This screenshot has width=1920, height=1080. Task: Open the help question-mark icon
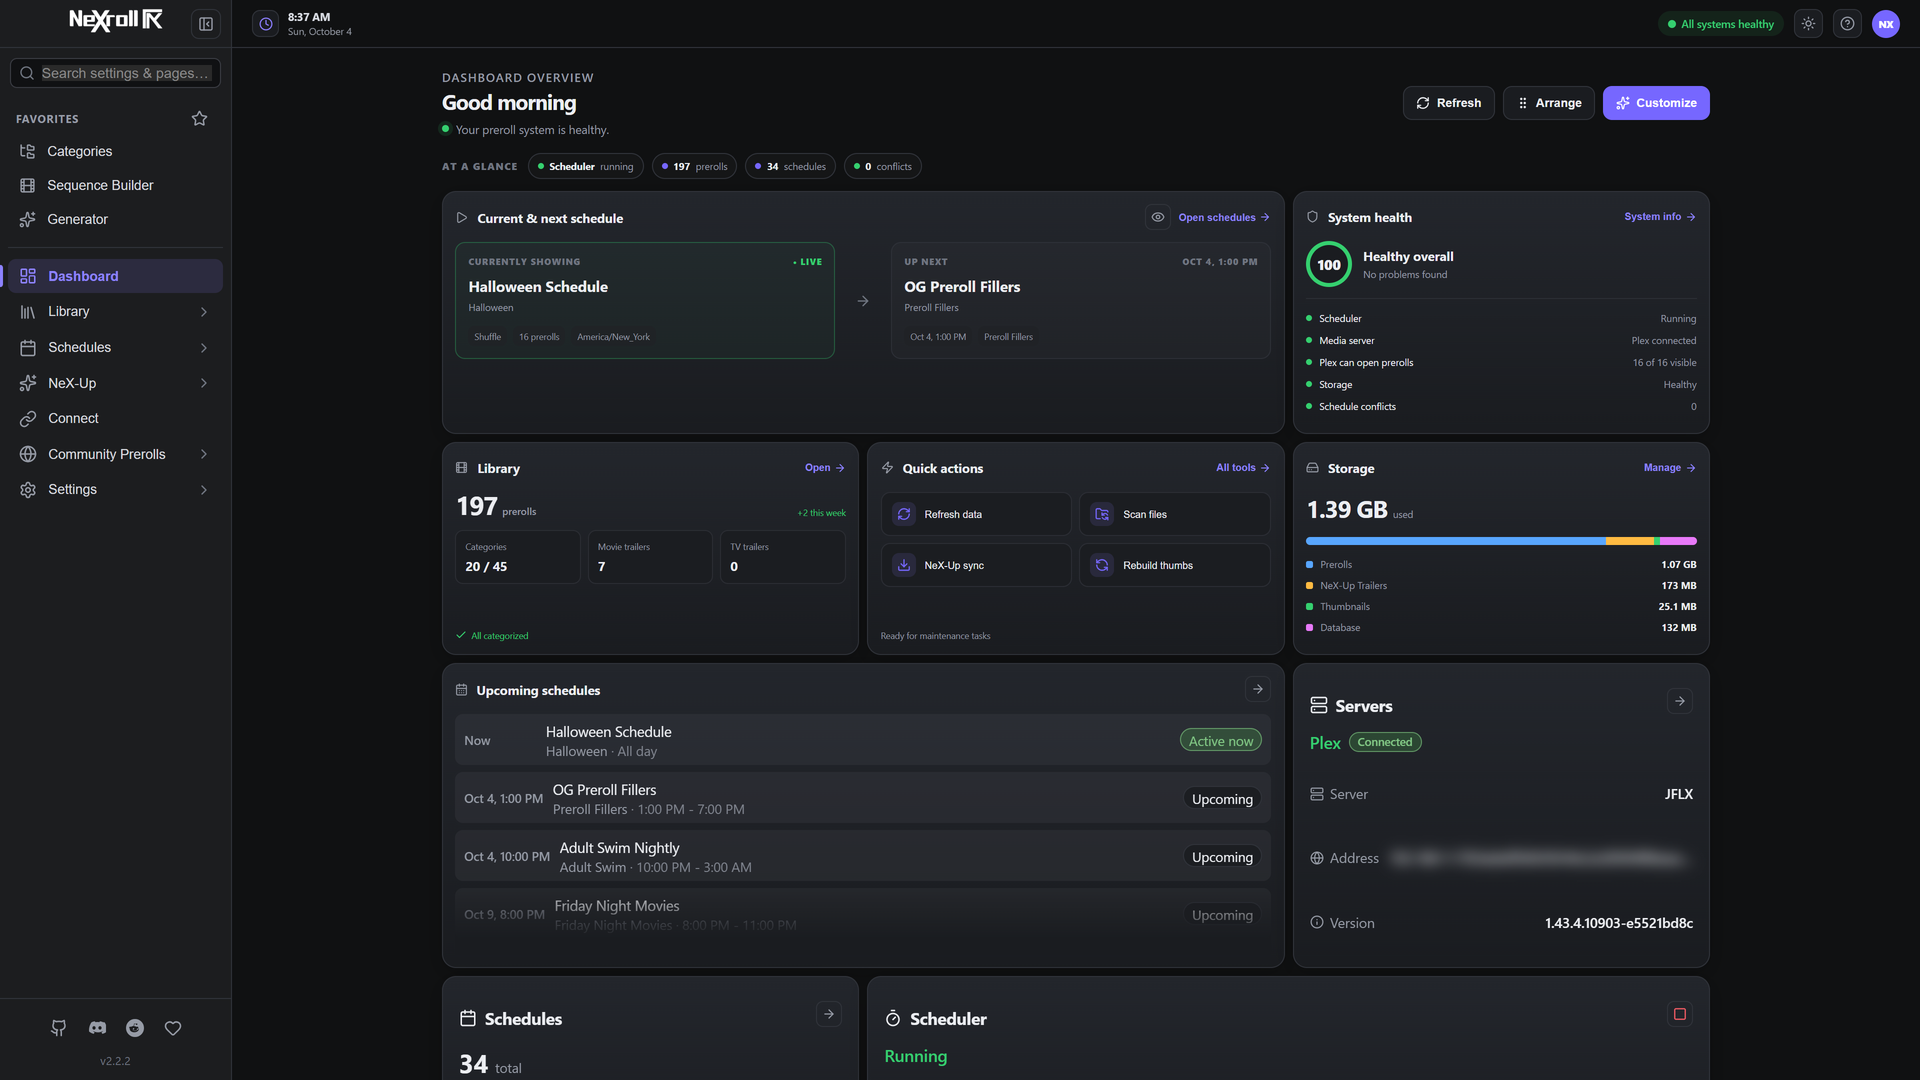coord(1847,24)
